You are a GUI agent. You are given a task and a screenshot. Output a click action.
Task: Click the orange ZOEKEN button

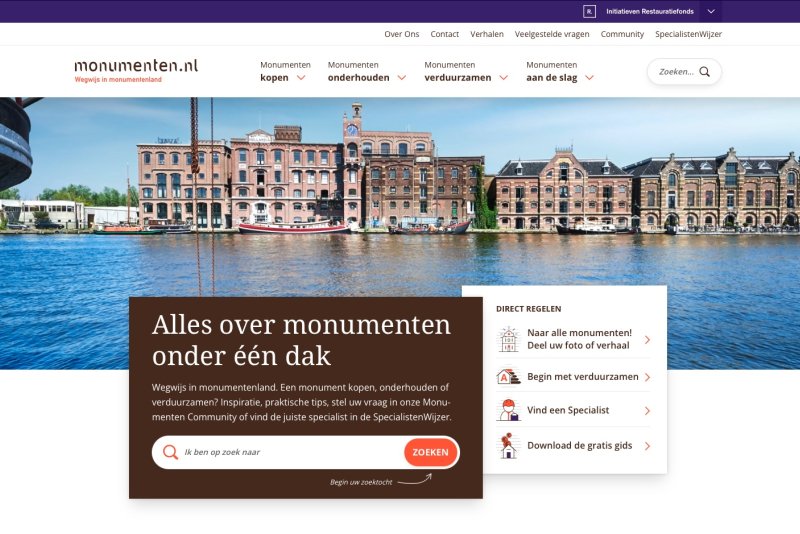click(x=431, y=452)
